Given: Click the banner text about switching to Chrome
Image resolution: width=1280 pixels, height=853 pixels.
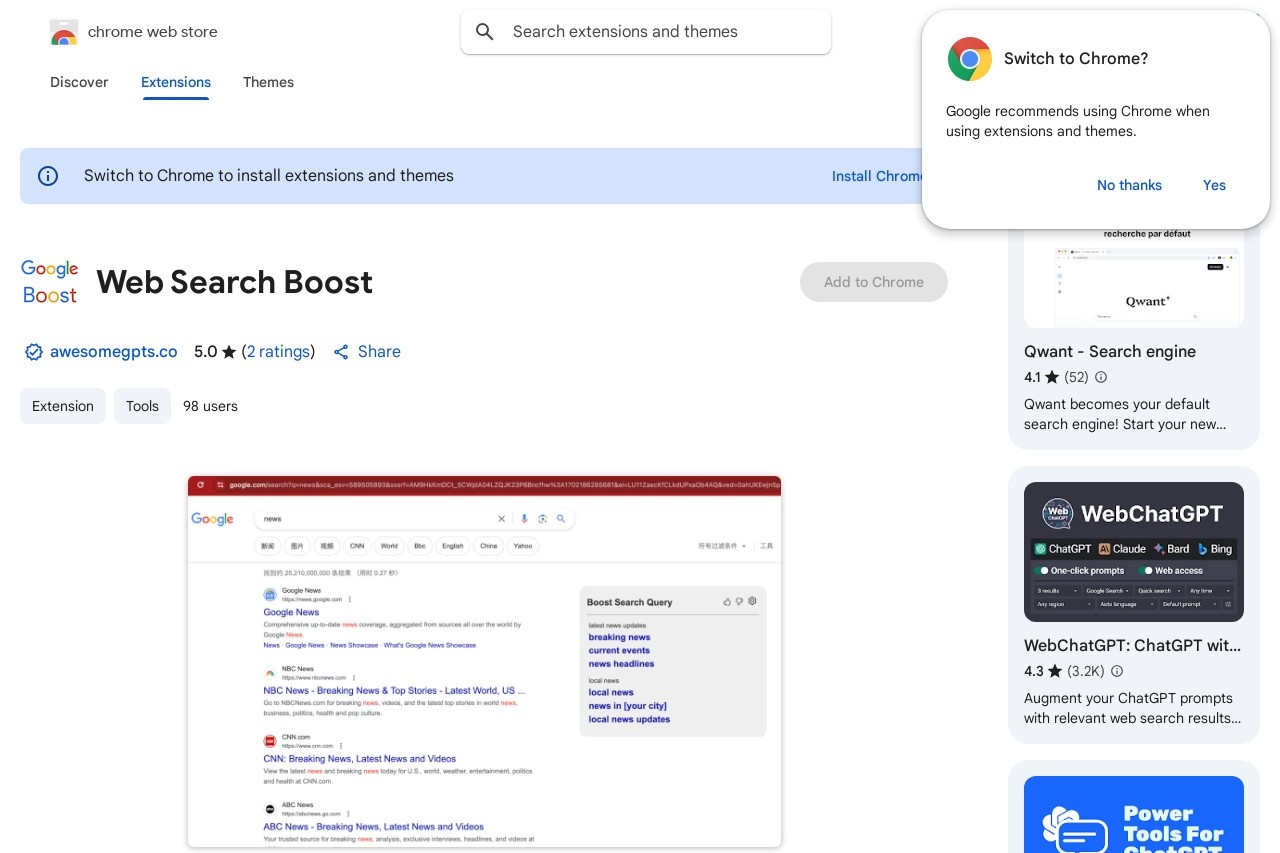Looking at the screenshot, I should point(269,176).
